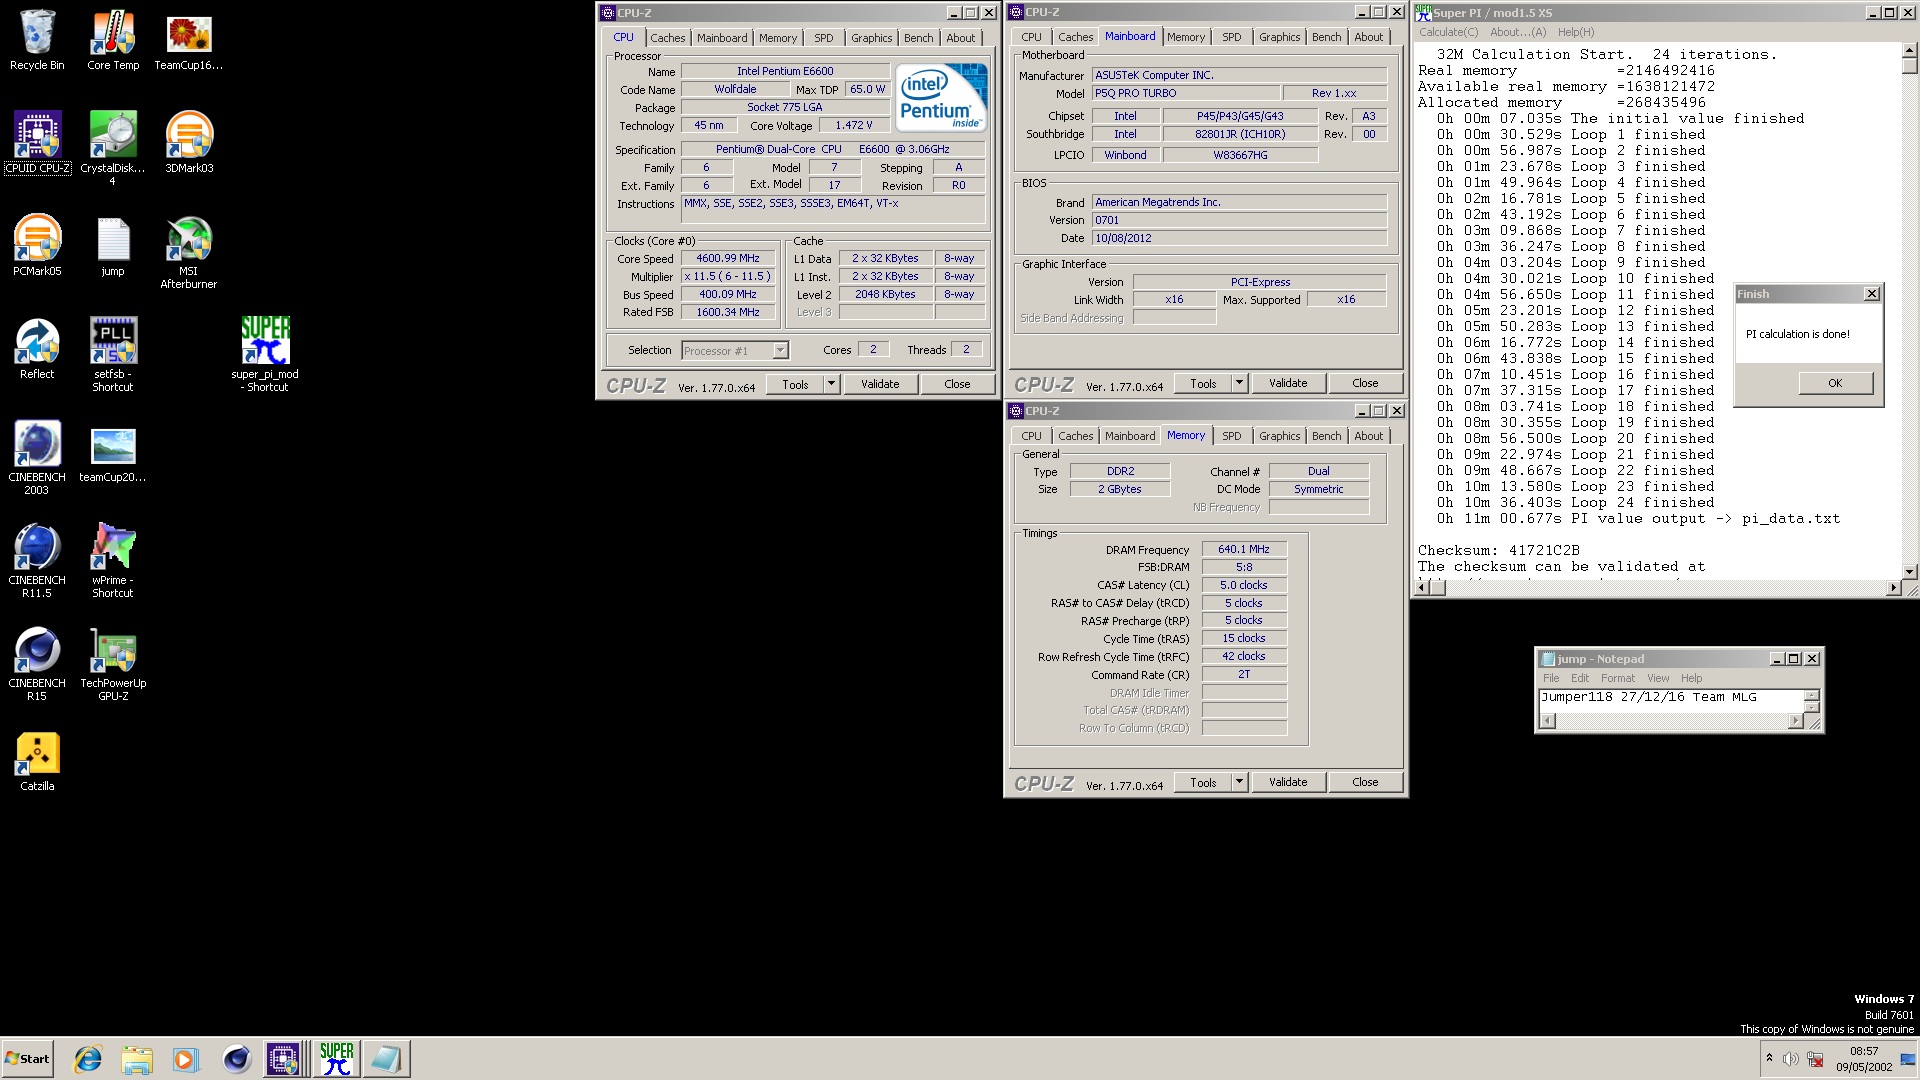Switch to the Notepad taskbar button

click(386, 1059)
